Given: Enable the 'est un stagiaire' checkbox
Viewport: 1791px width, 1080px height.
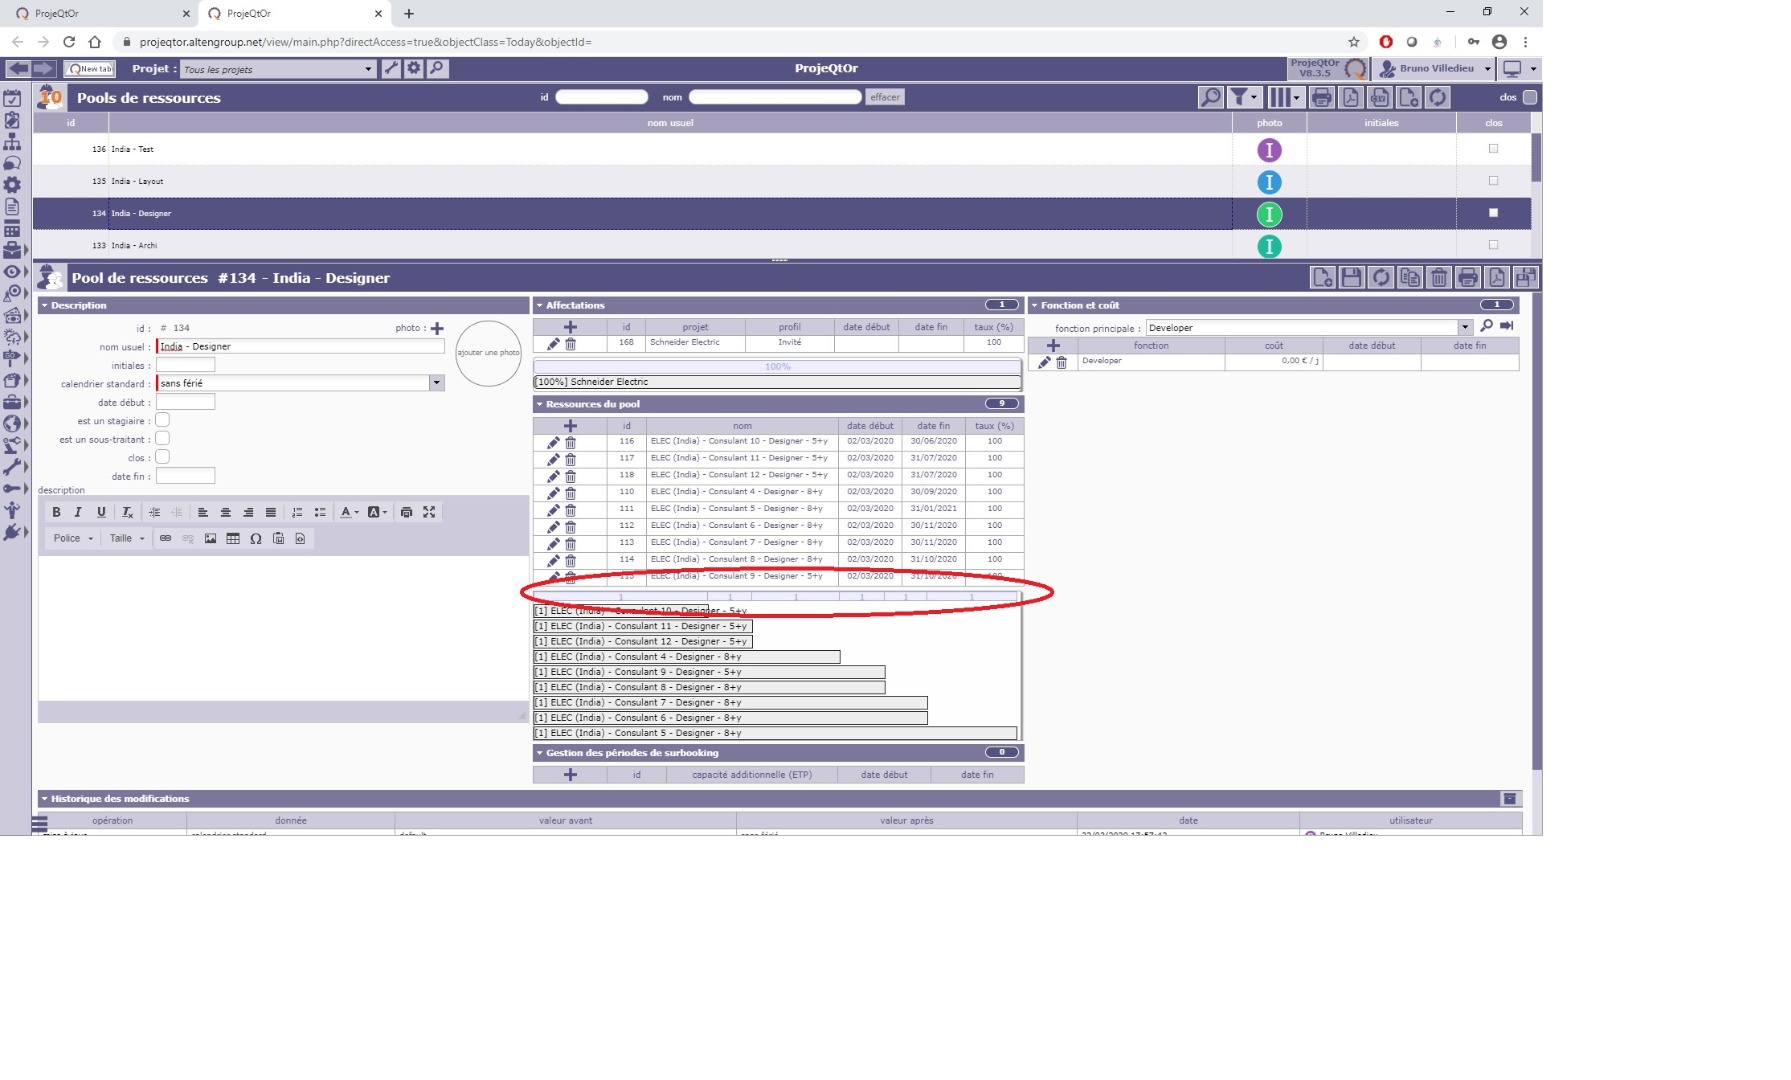Looking at the screenshot, I should [x=163, y=420].
